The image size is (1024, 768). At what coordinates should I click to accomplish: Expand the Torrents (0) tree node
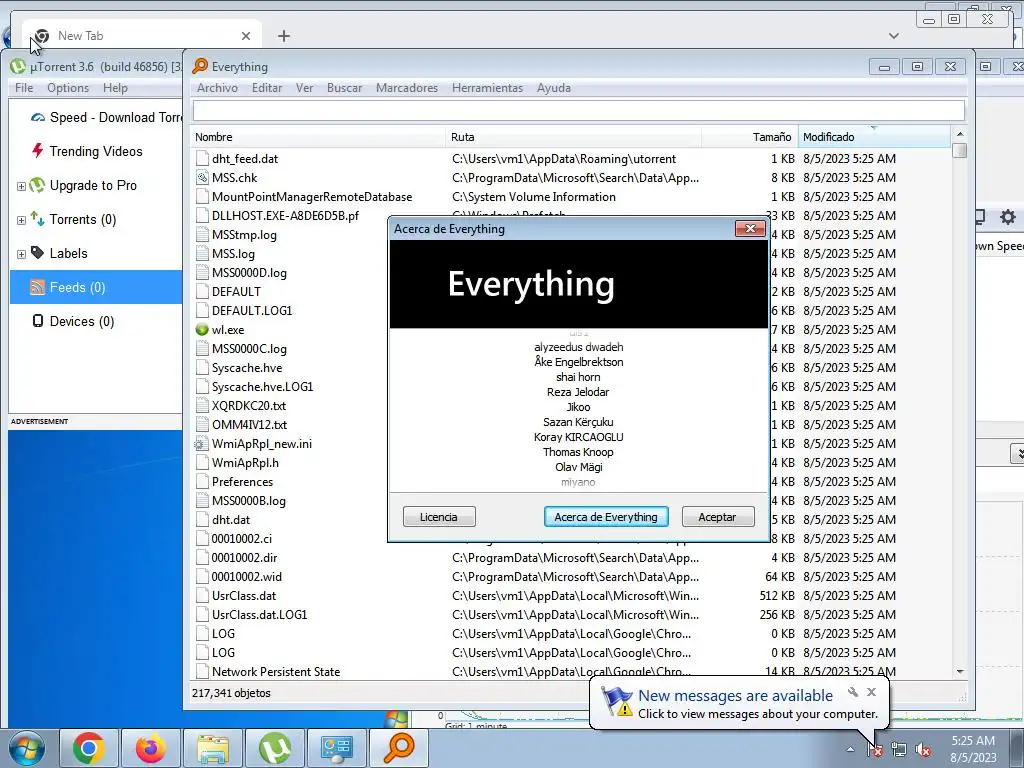pos(21,220)
